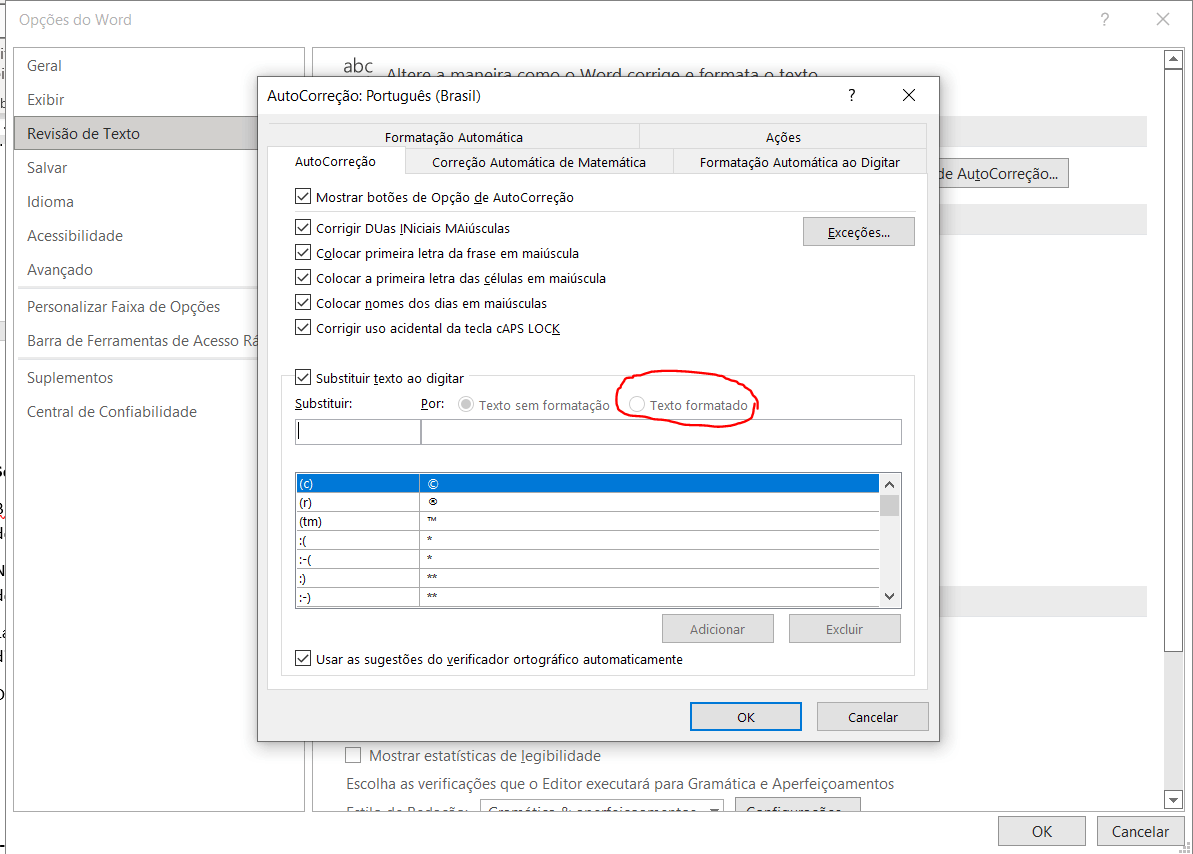Open Formatação Automática ao Digitar tab
The height and width of the screenshot is (854, 1193).
800,162
